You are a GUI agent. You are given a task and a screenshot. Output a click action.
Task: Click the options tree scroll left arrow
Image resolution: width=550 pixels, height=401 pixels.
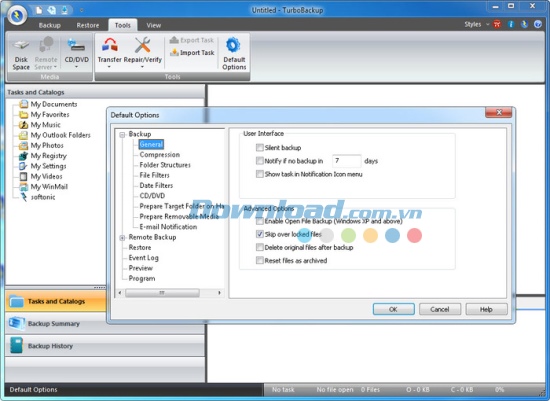click(x=120, y=293)
